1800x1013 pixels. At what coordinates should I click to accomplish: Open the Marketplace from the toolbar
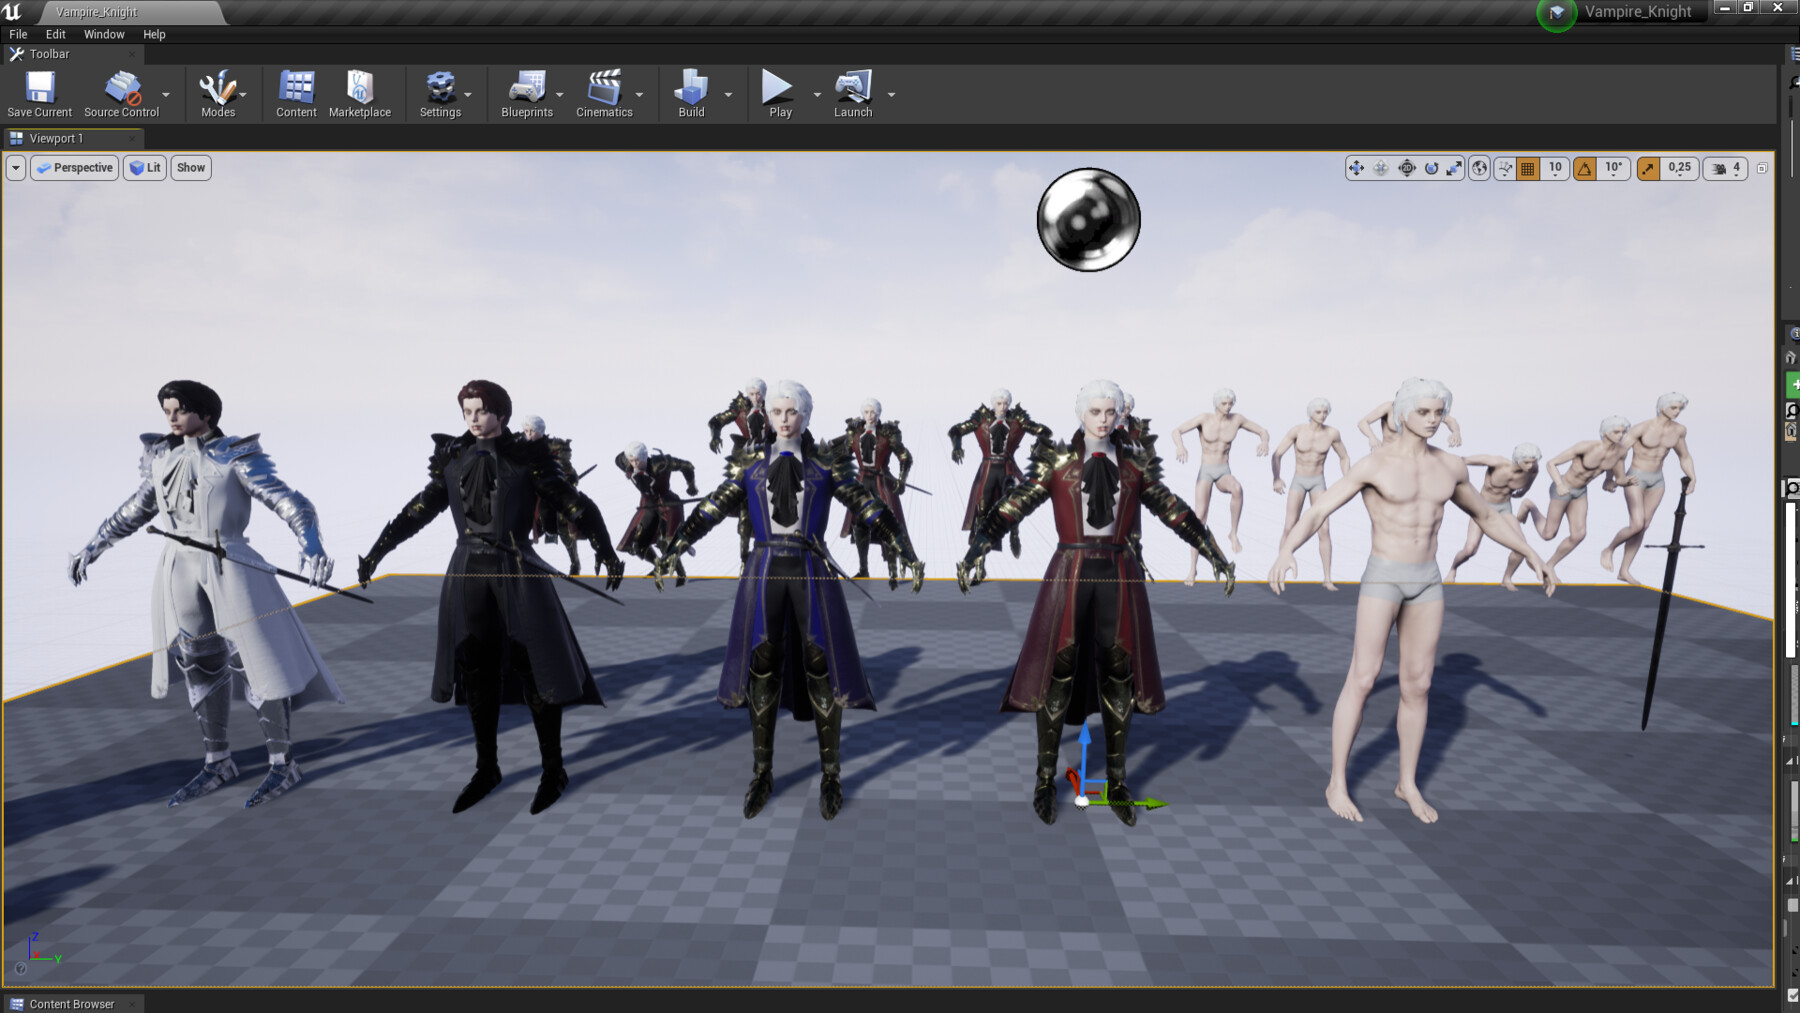359,92
